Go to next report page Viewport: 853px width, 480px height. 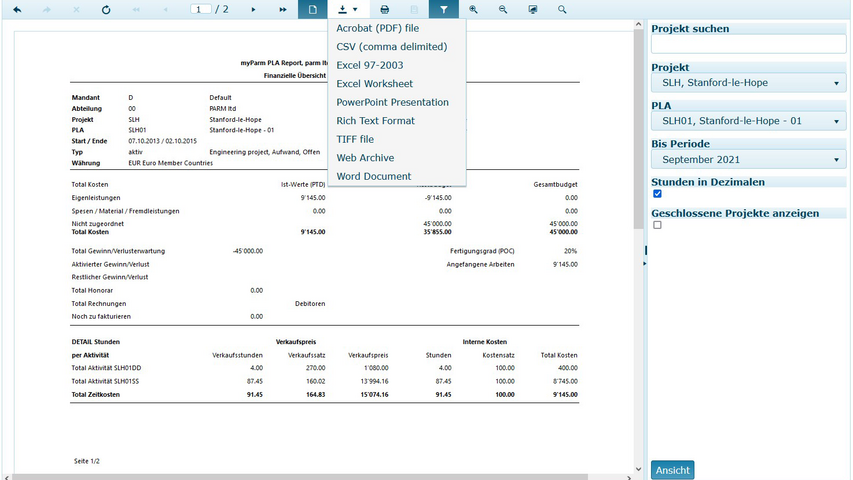point(253,9)
